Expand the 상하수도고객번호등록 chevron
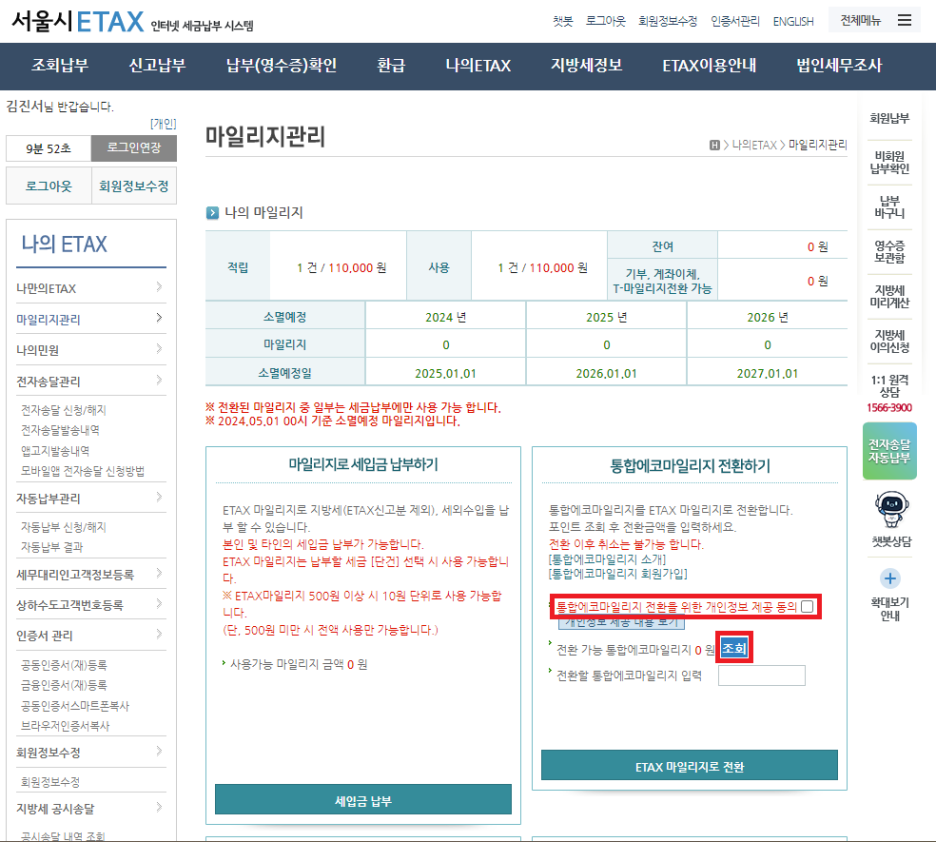The width and height of the screenshot is (936, 842). point(159,604)
